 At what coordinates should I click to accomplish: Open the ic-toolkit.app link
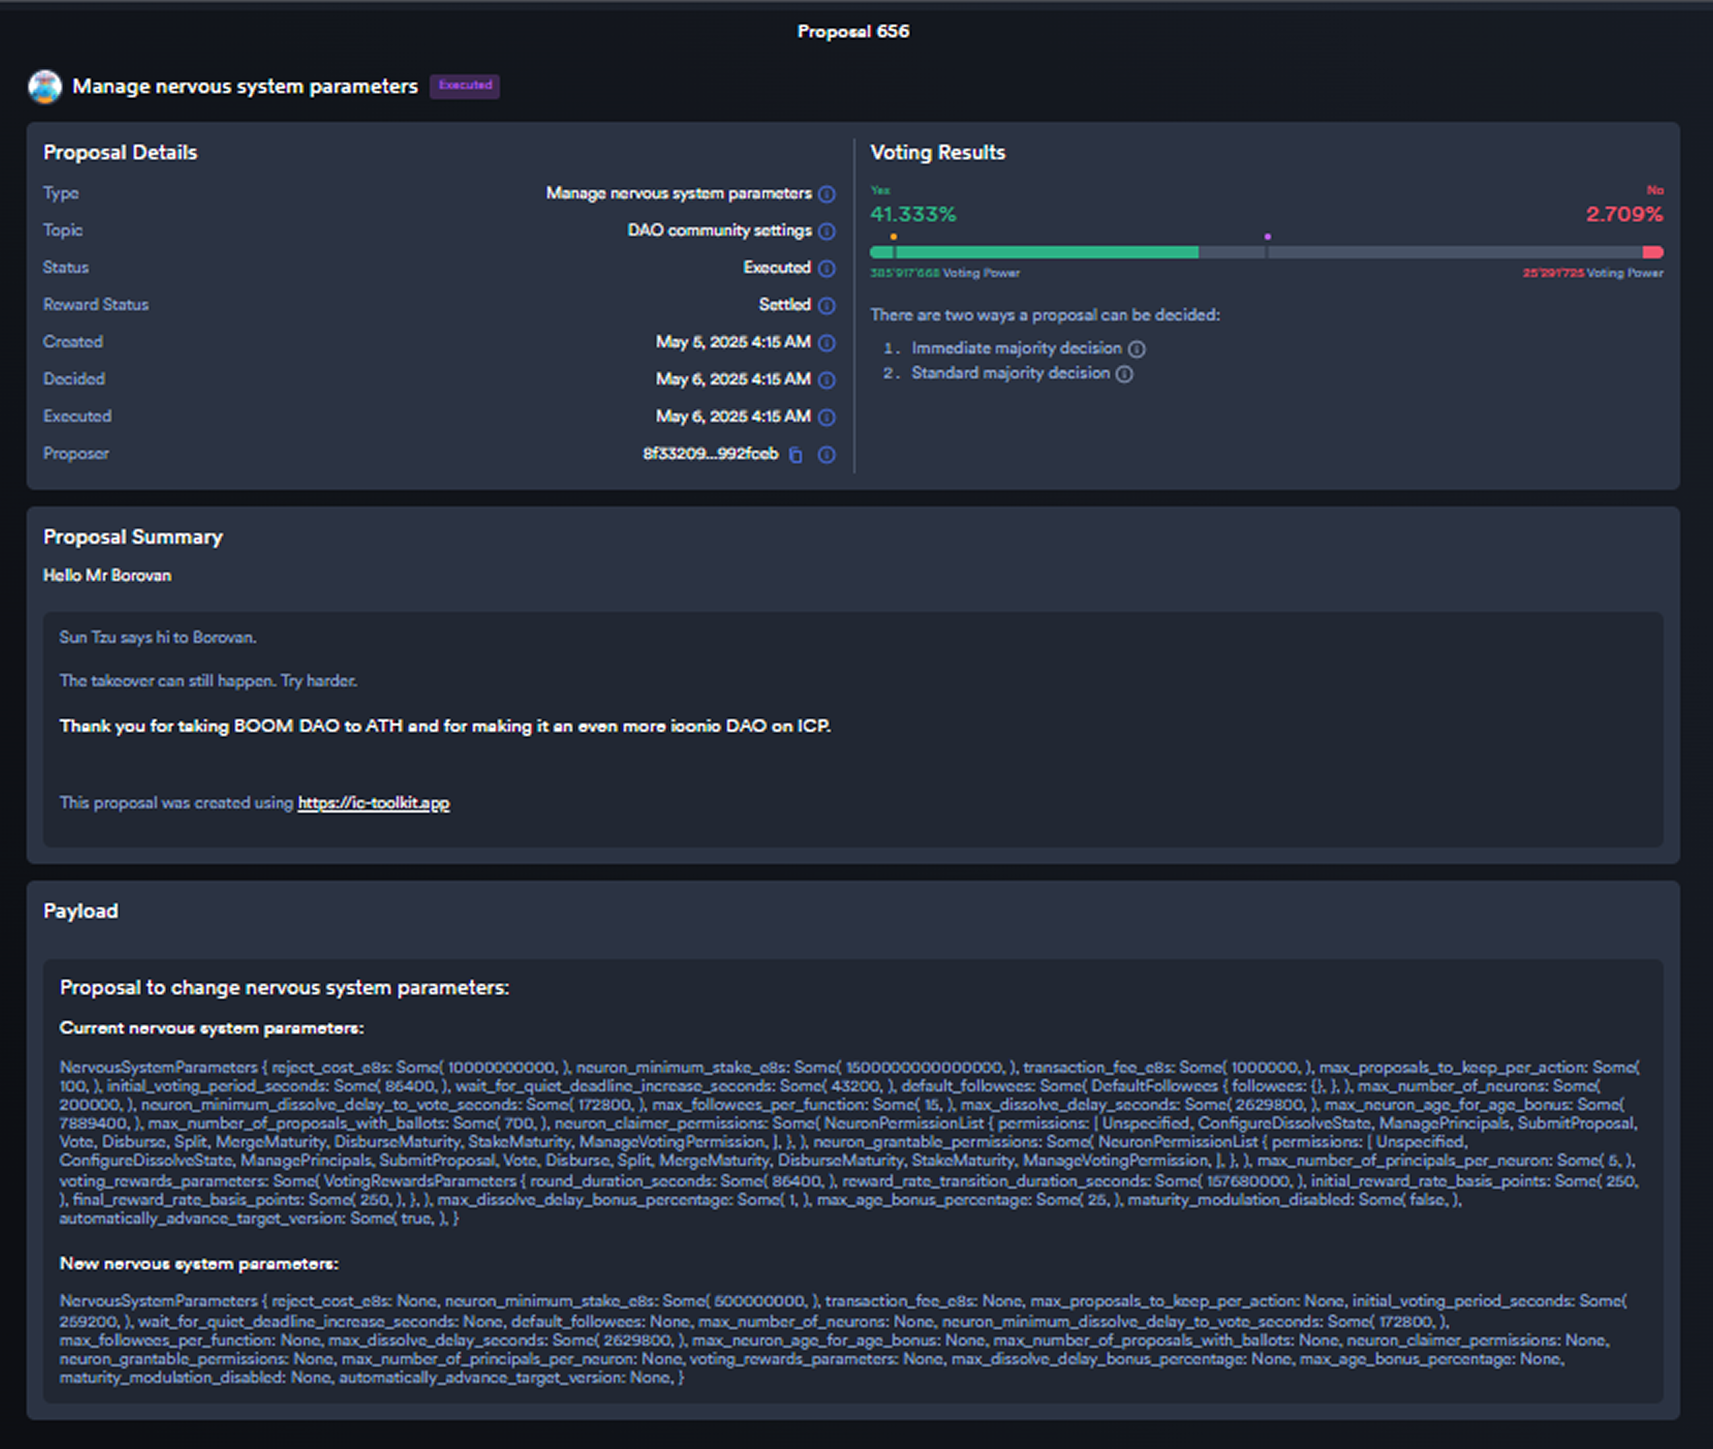coord(373,803)
